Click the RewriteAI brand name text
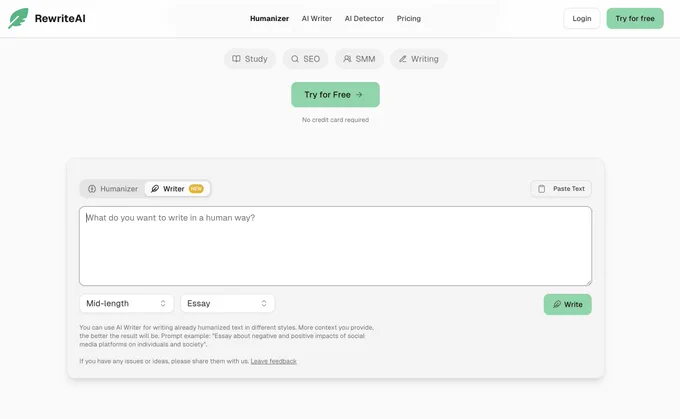Image resolution: width=680 pixels, height=419 pixels. click(60, 18)
